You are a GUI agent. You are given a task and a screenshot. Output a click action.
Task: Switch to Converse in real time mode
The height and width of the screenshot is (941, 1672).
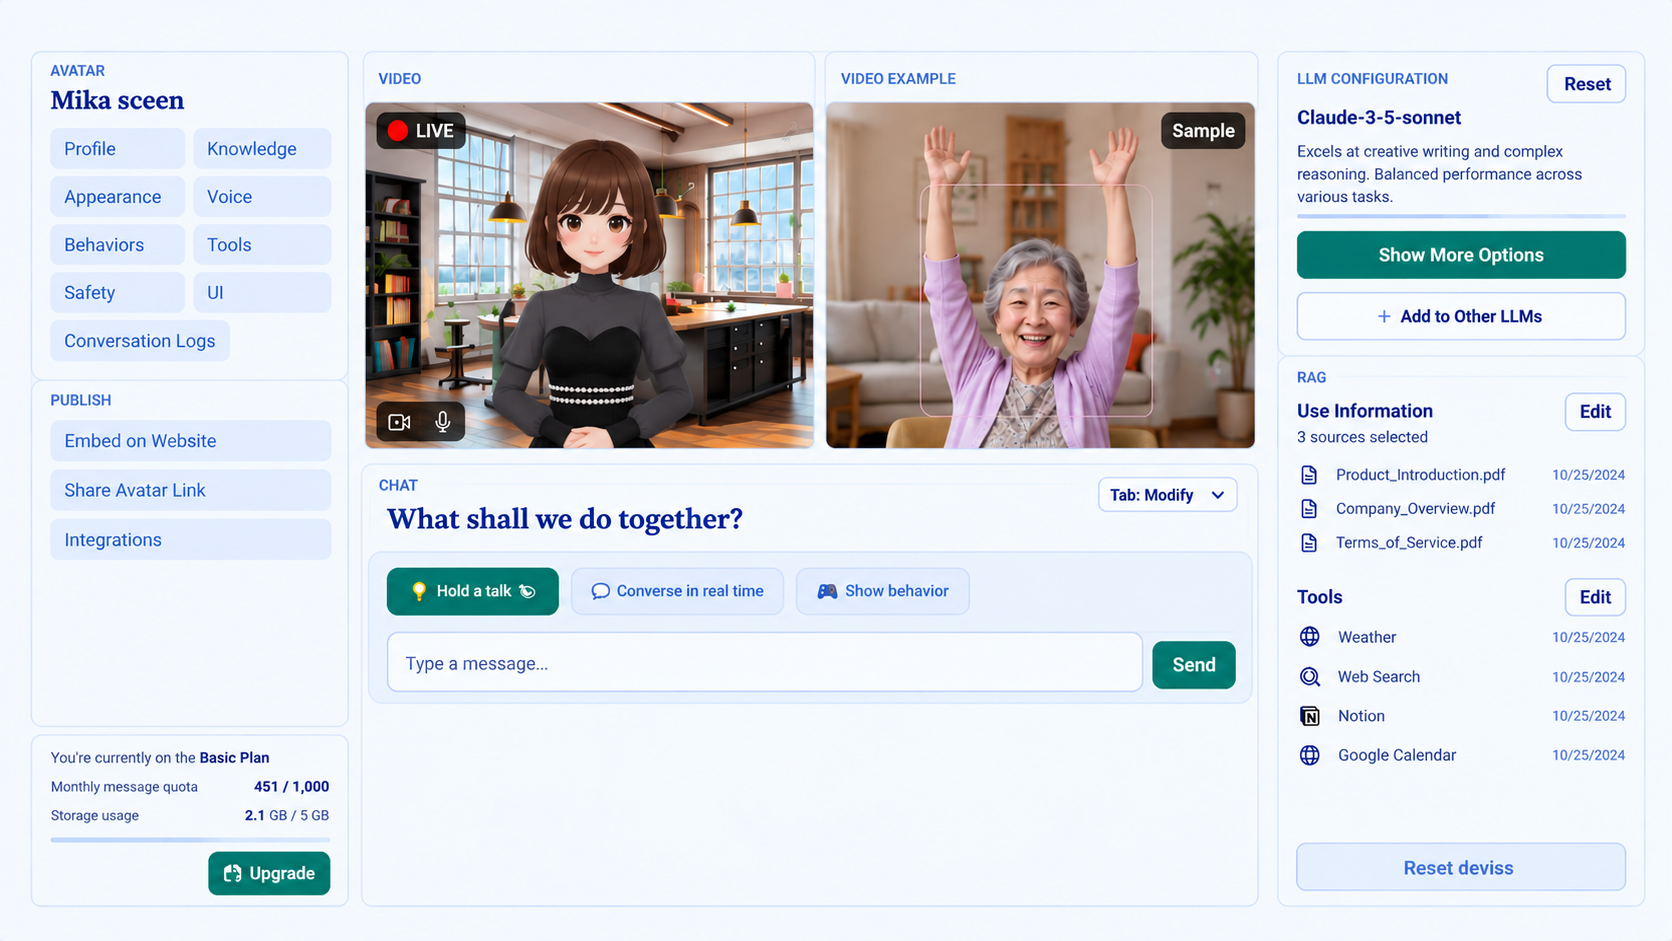click(x=677, y=591)
